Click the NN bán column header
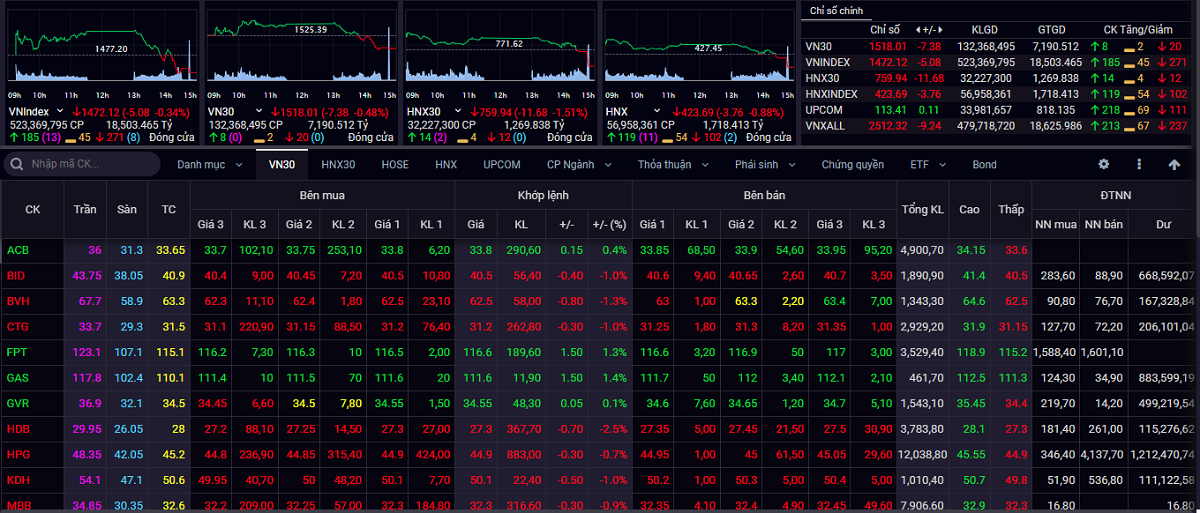The width and height of the screenshot is (1200, 513). point(1104,225)
